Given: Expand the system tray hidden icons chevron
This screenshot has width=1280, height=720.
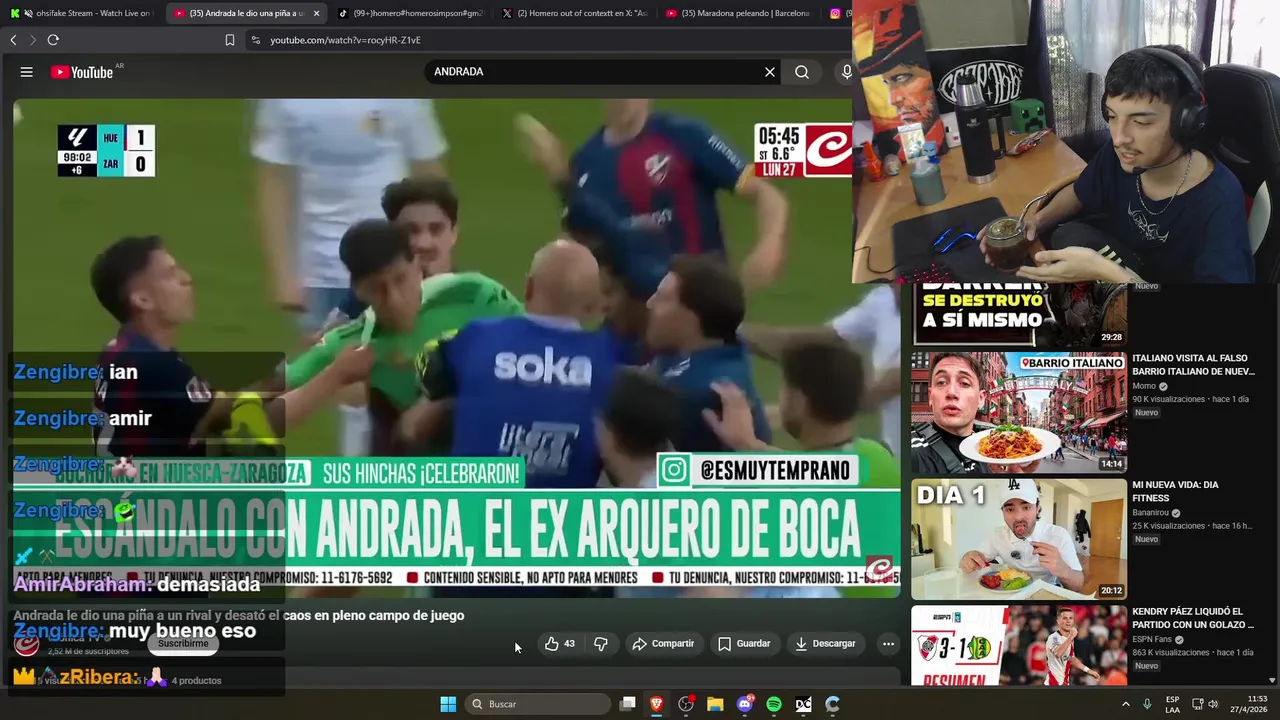Looking at the screenshot, I should (1126, 704).
